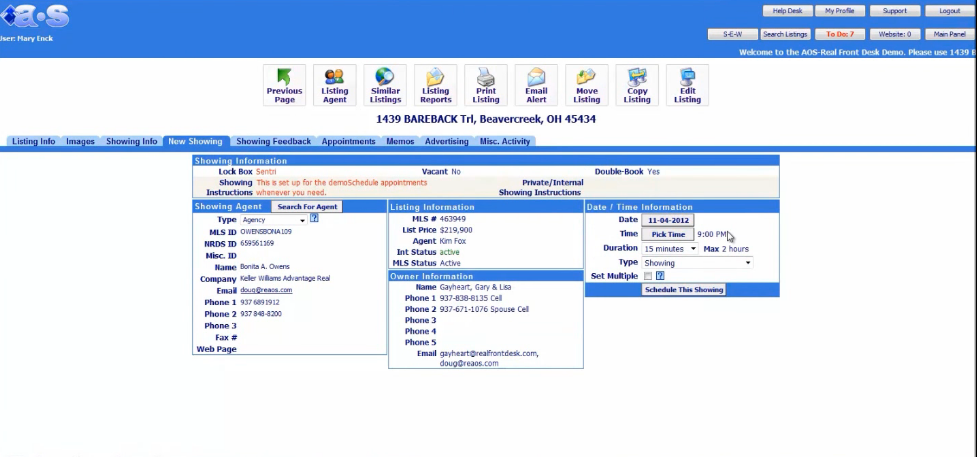The height and width of the screenshot is (457, 977).
Task: Click the Pick Time button
Action: point(668,234)
